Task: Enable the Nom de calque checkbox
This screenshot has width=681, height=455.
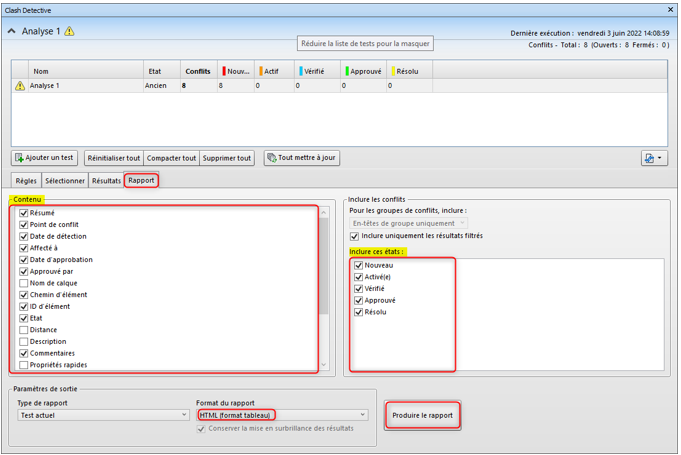Action: [x=23, y=283]
